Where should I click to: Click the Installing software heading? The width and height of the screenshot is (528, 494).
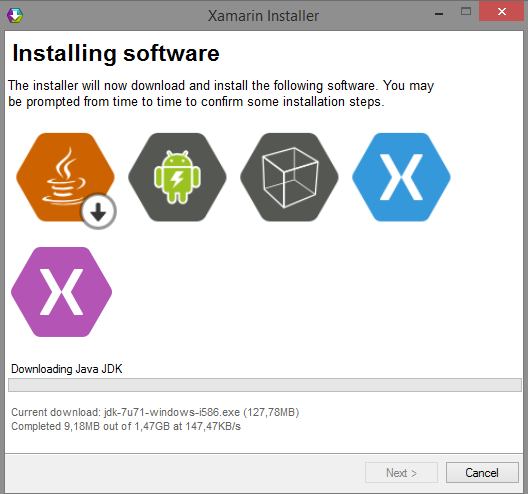(116, 54)
